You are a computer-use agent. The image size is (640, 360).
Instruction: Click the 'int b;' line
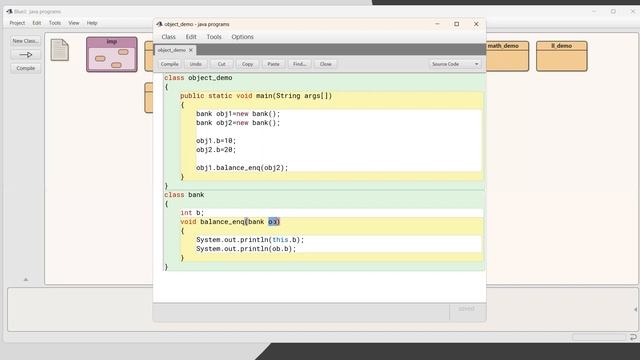pyautogui.click(x=192, y=213)
